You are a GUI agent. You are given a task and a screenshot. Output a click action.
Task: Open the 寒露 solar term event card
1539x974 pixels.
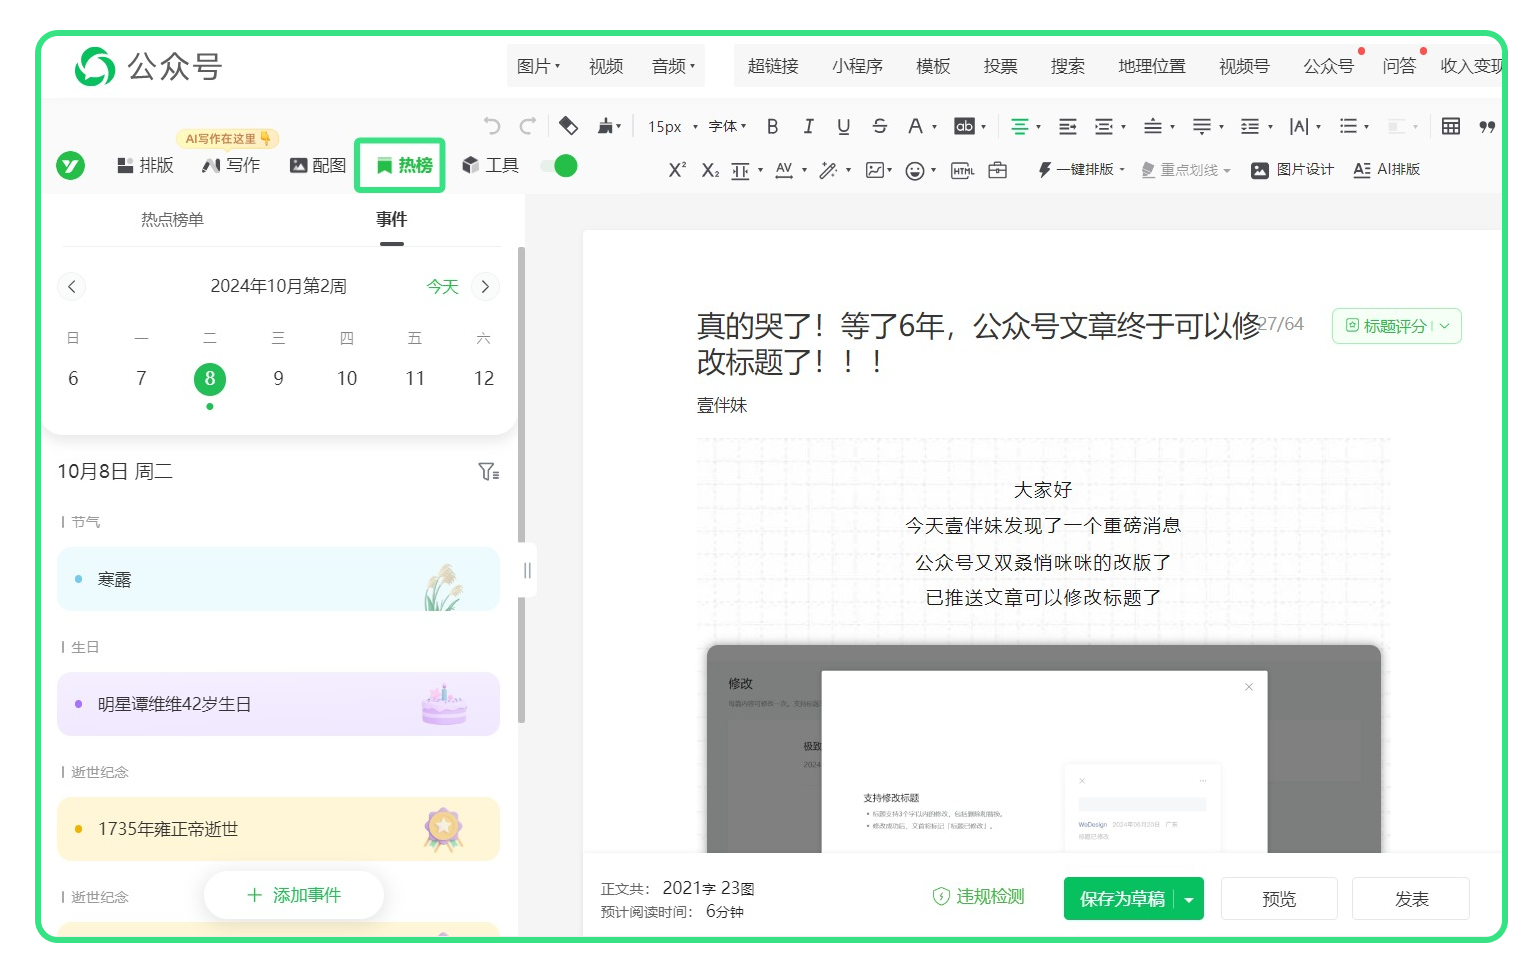coord(278,579)
